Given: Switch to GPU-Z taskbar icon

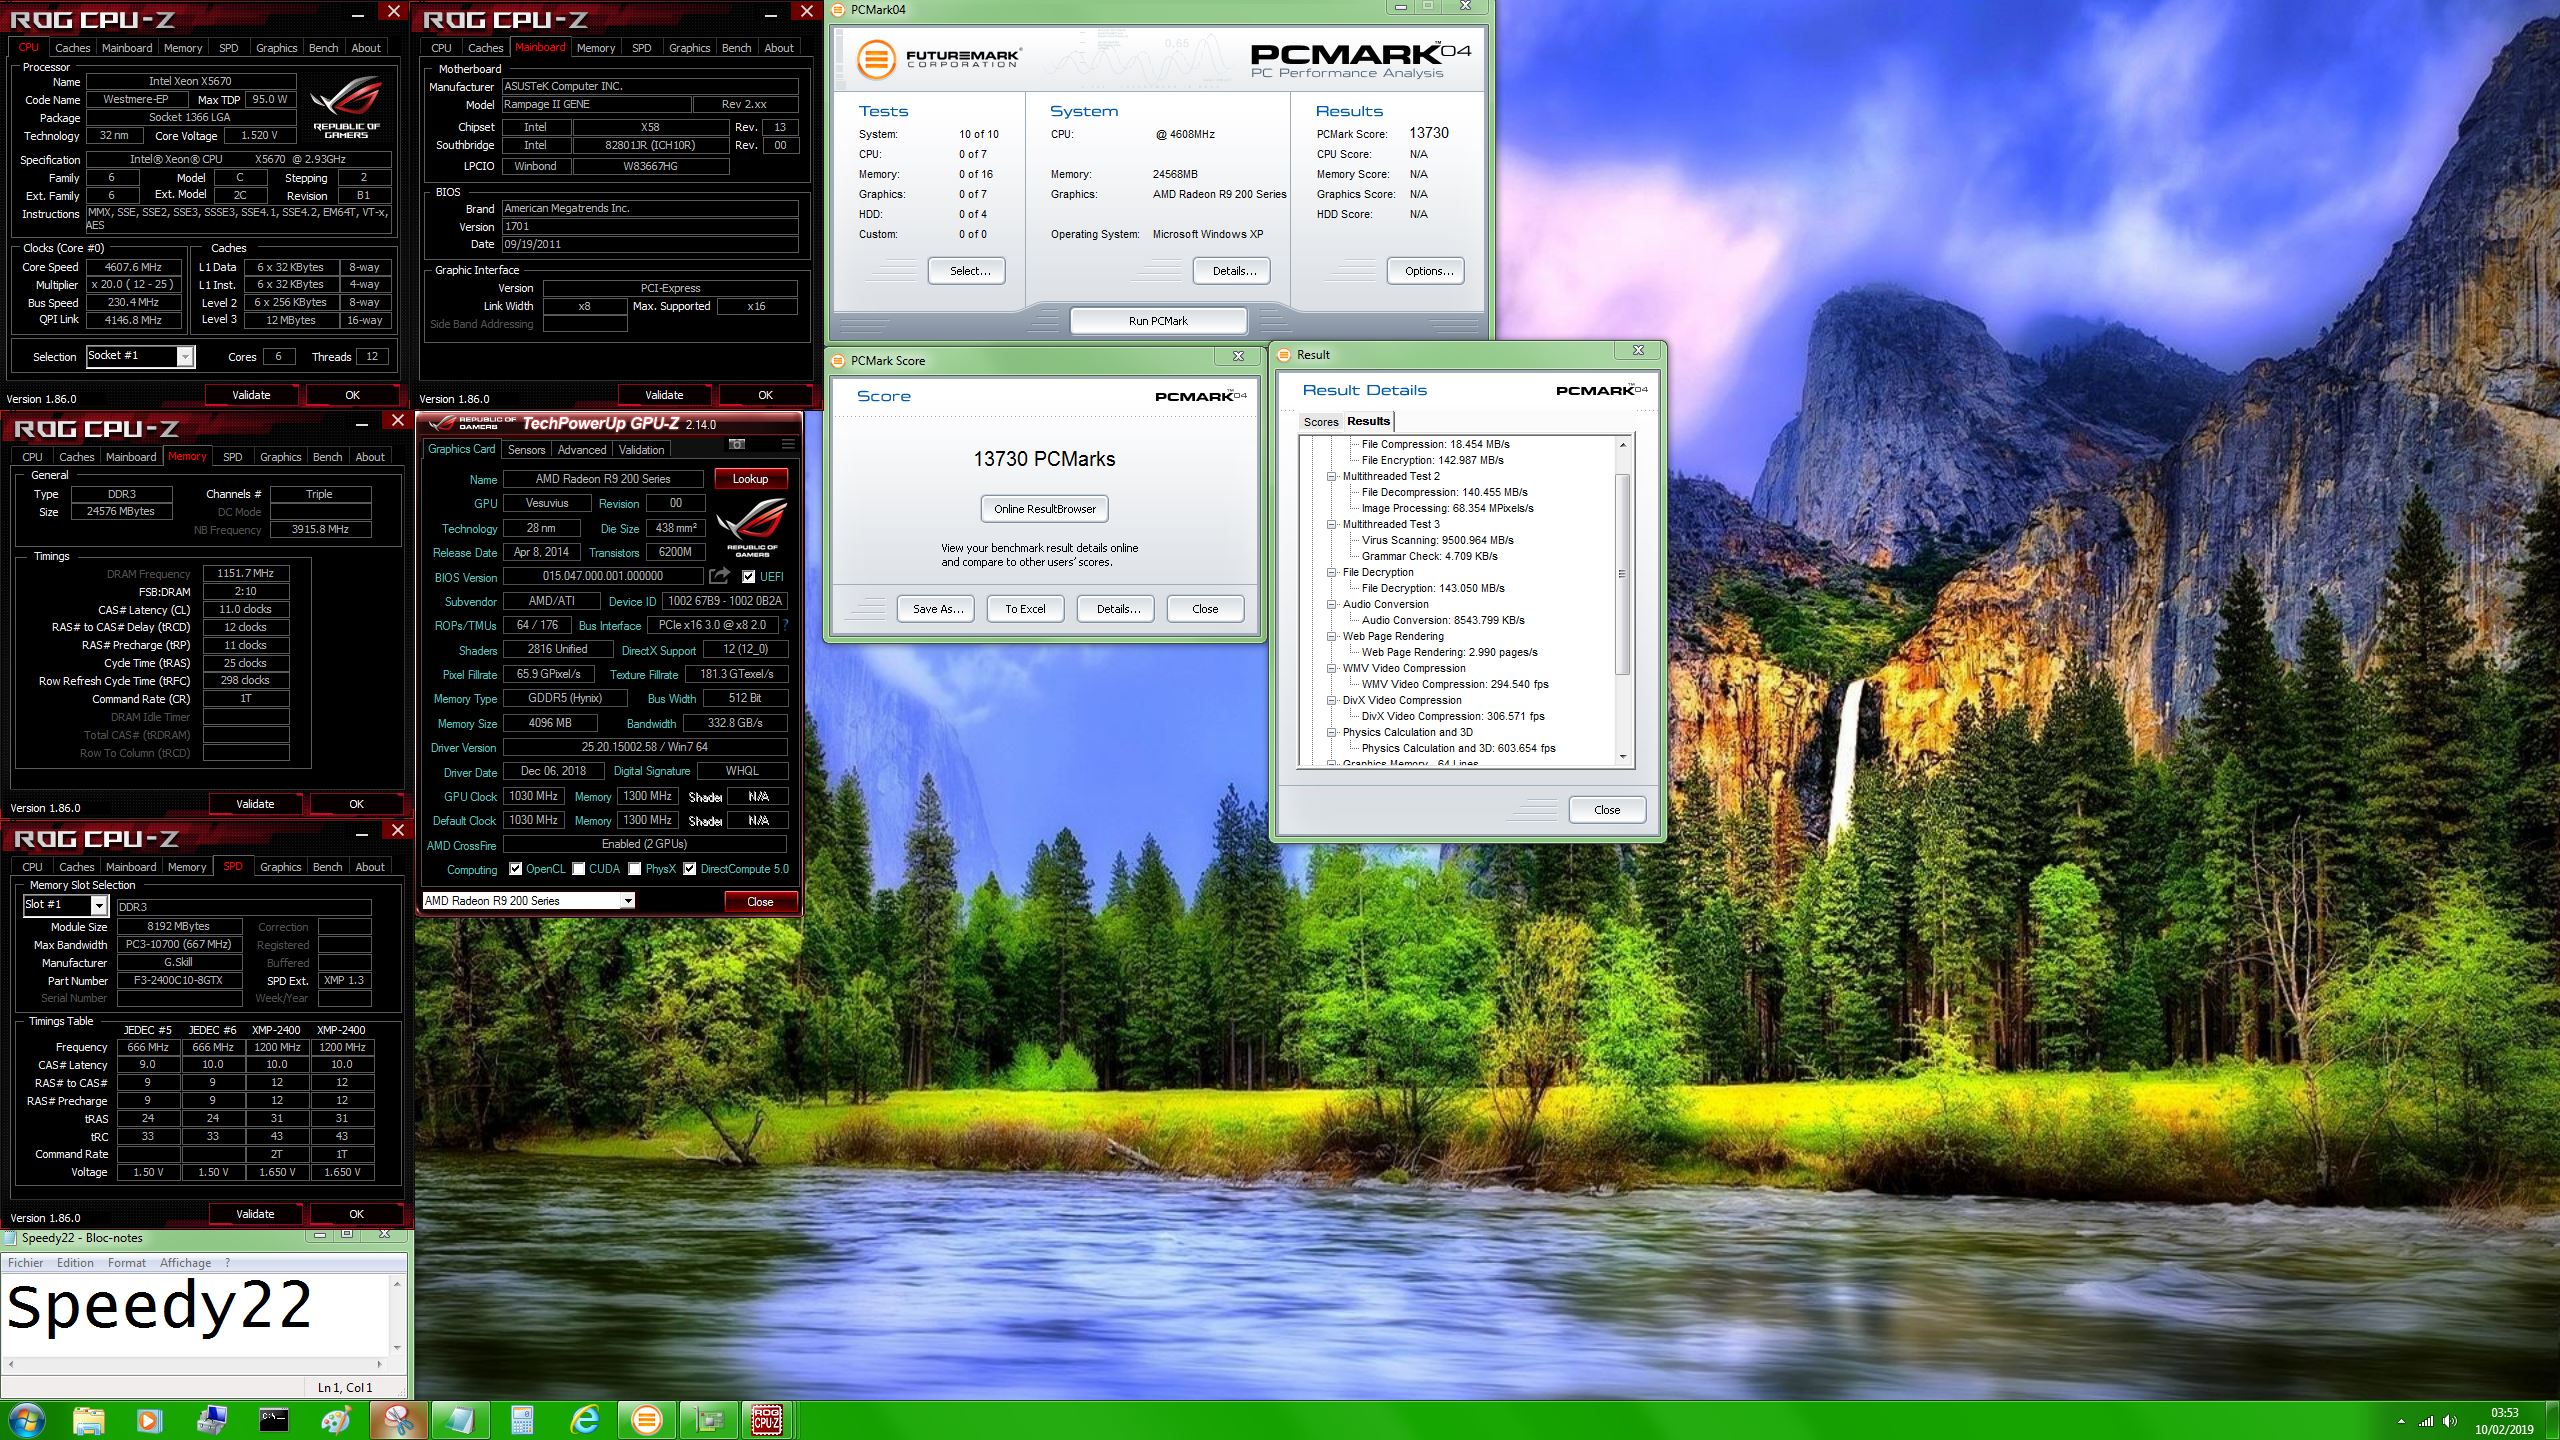Looking at the screenshot, I should pyautogui.click(x=709, y=1420).
